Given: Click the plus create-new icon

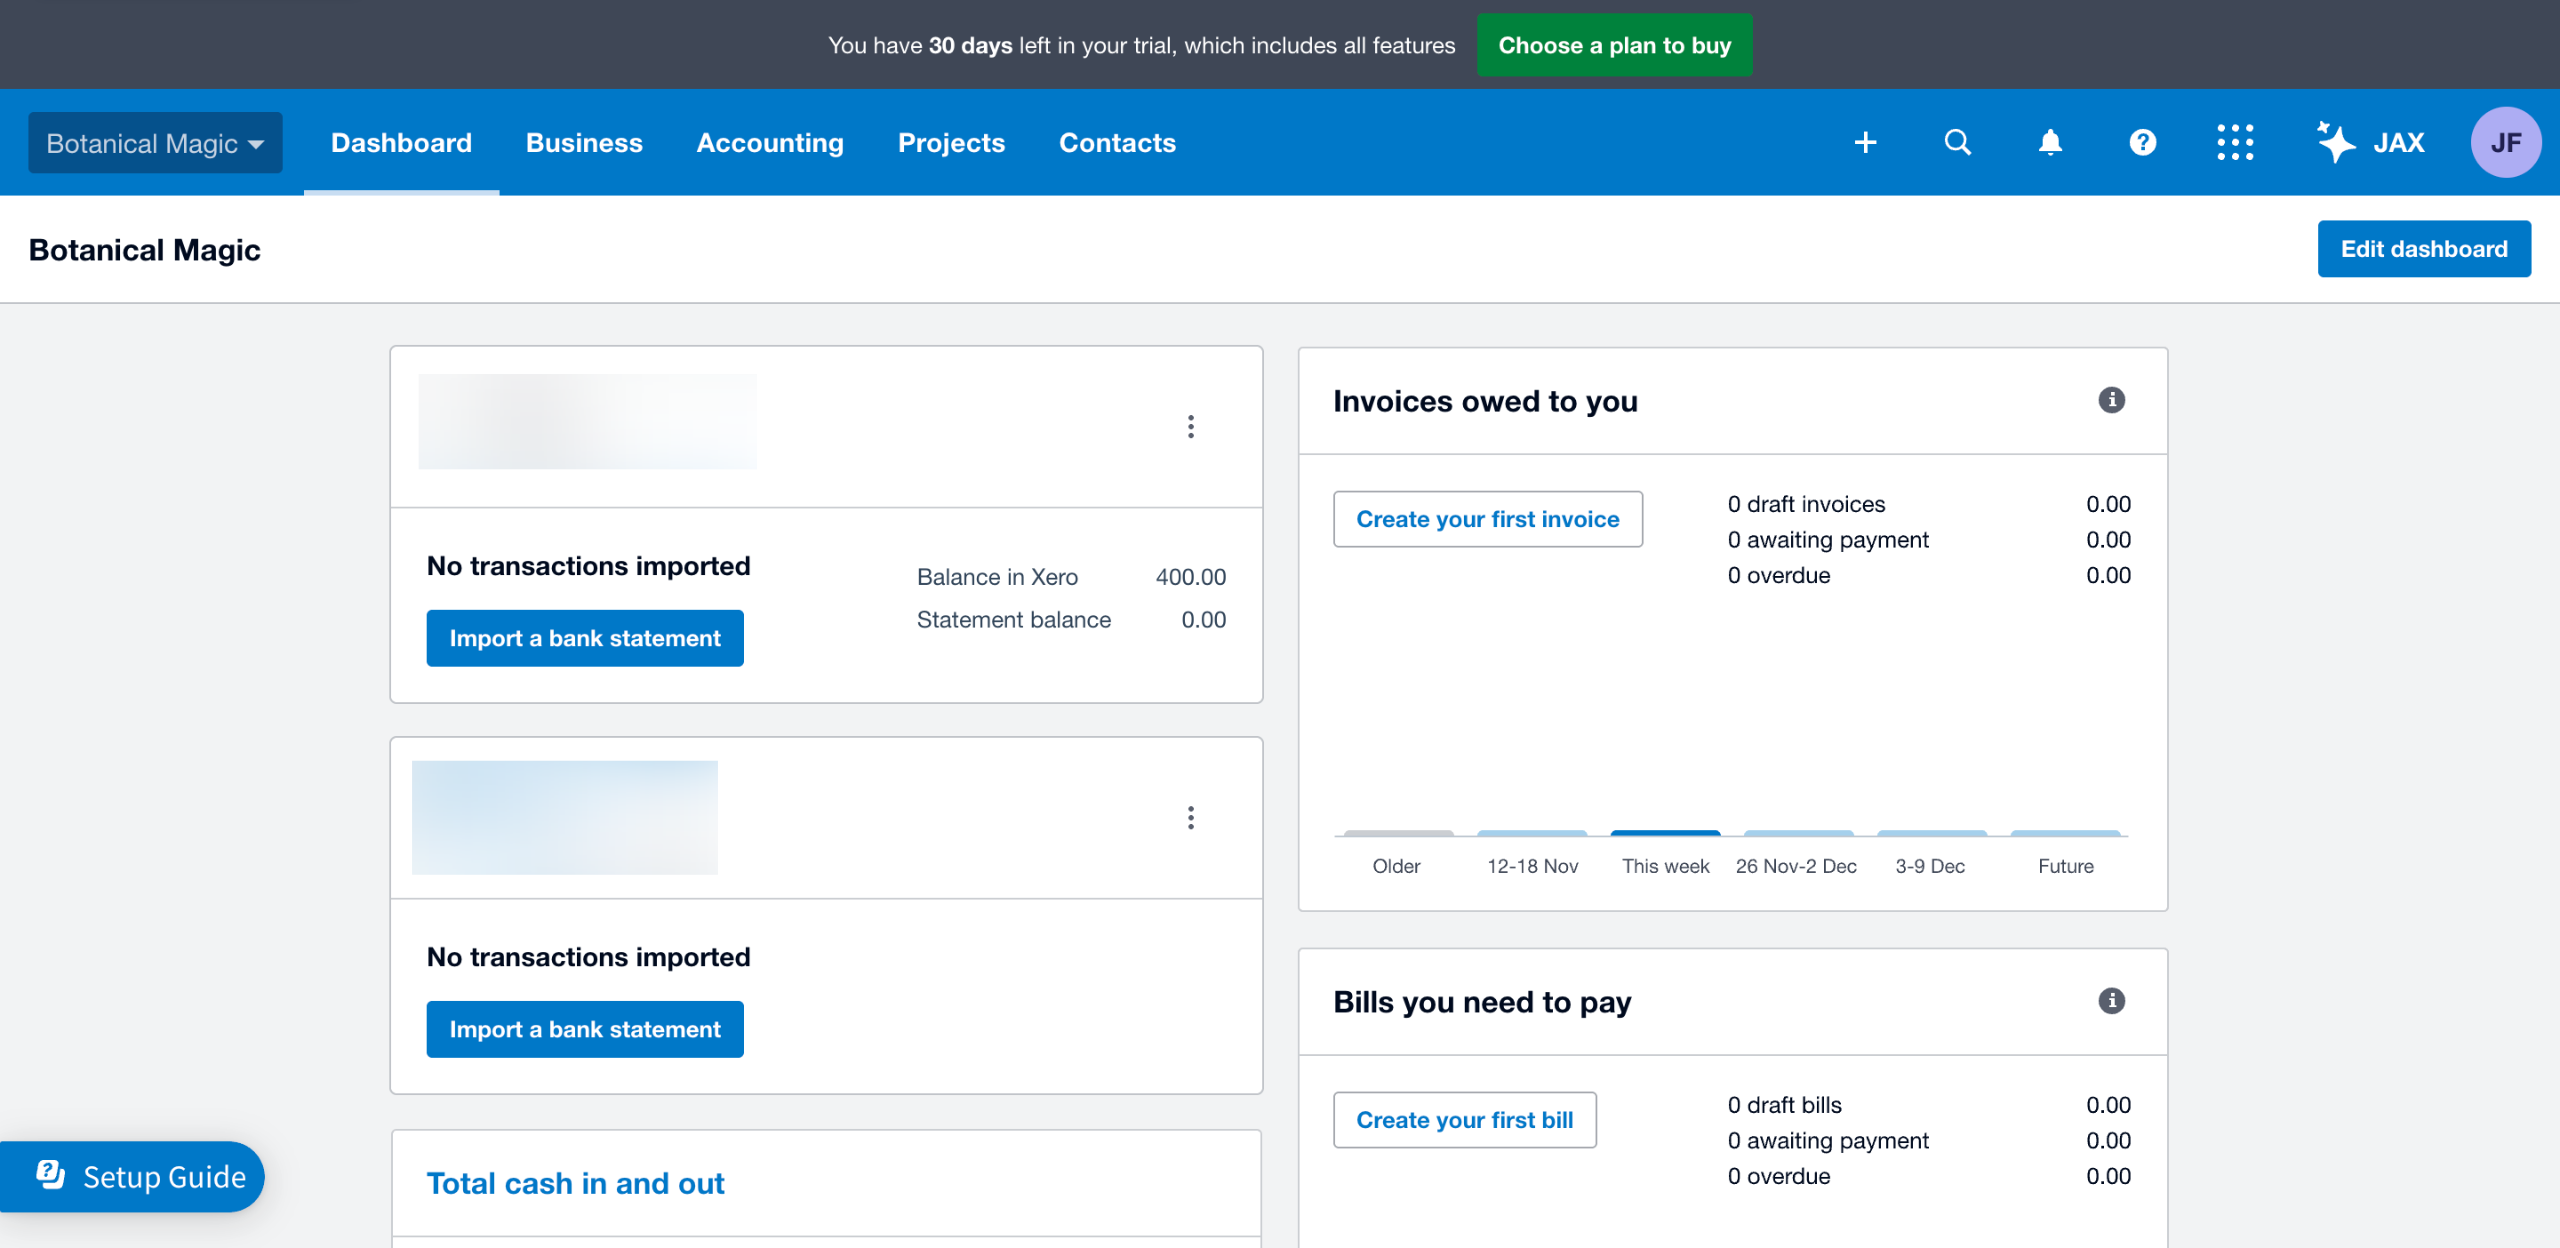Looking at the screenshot, I should tap(1865, 143).
